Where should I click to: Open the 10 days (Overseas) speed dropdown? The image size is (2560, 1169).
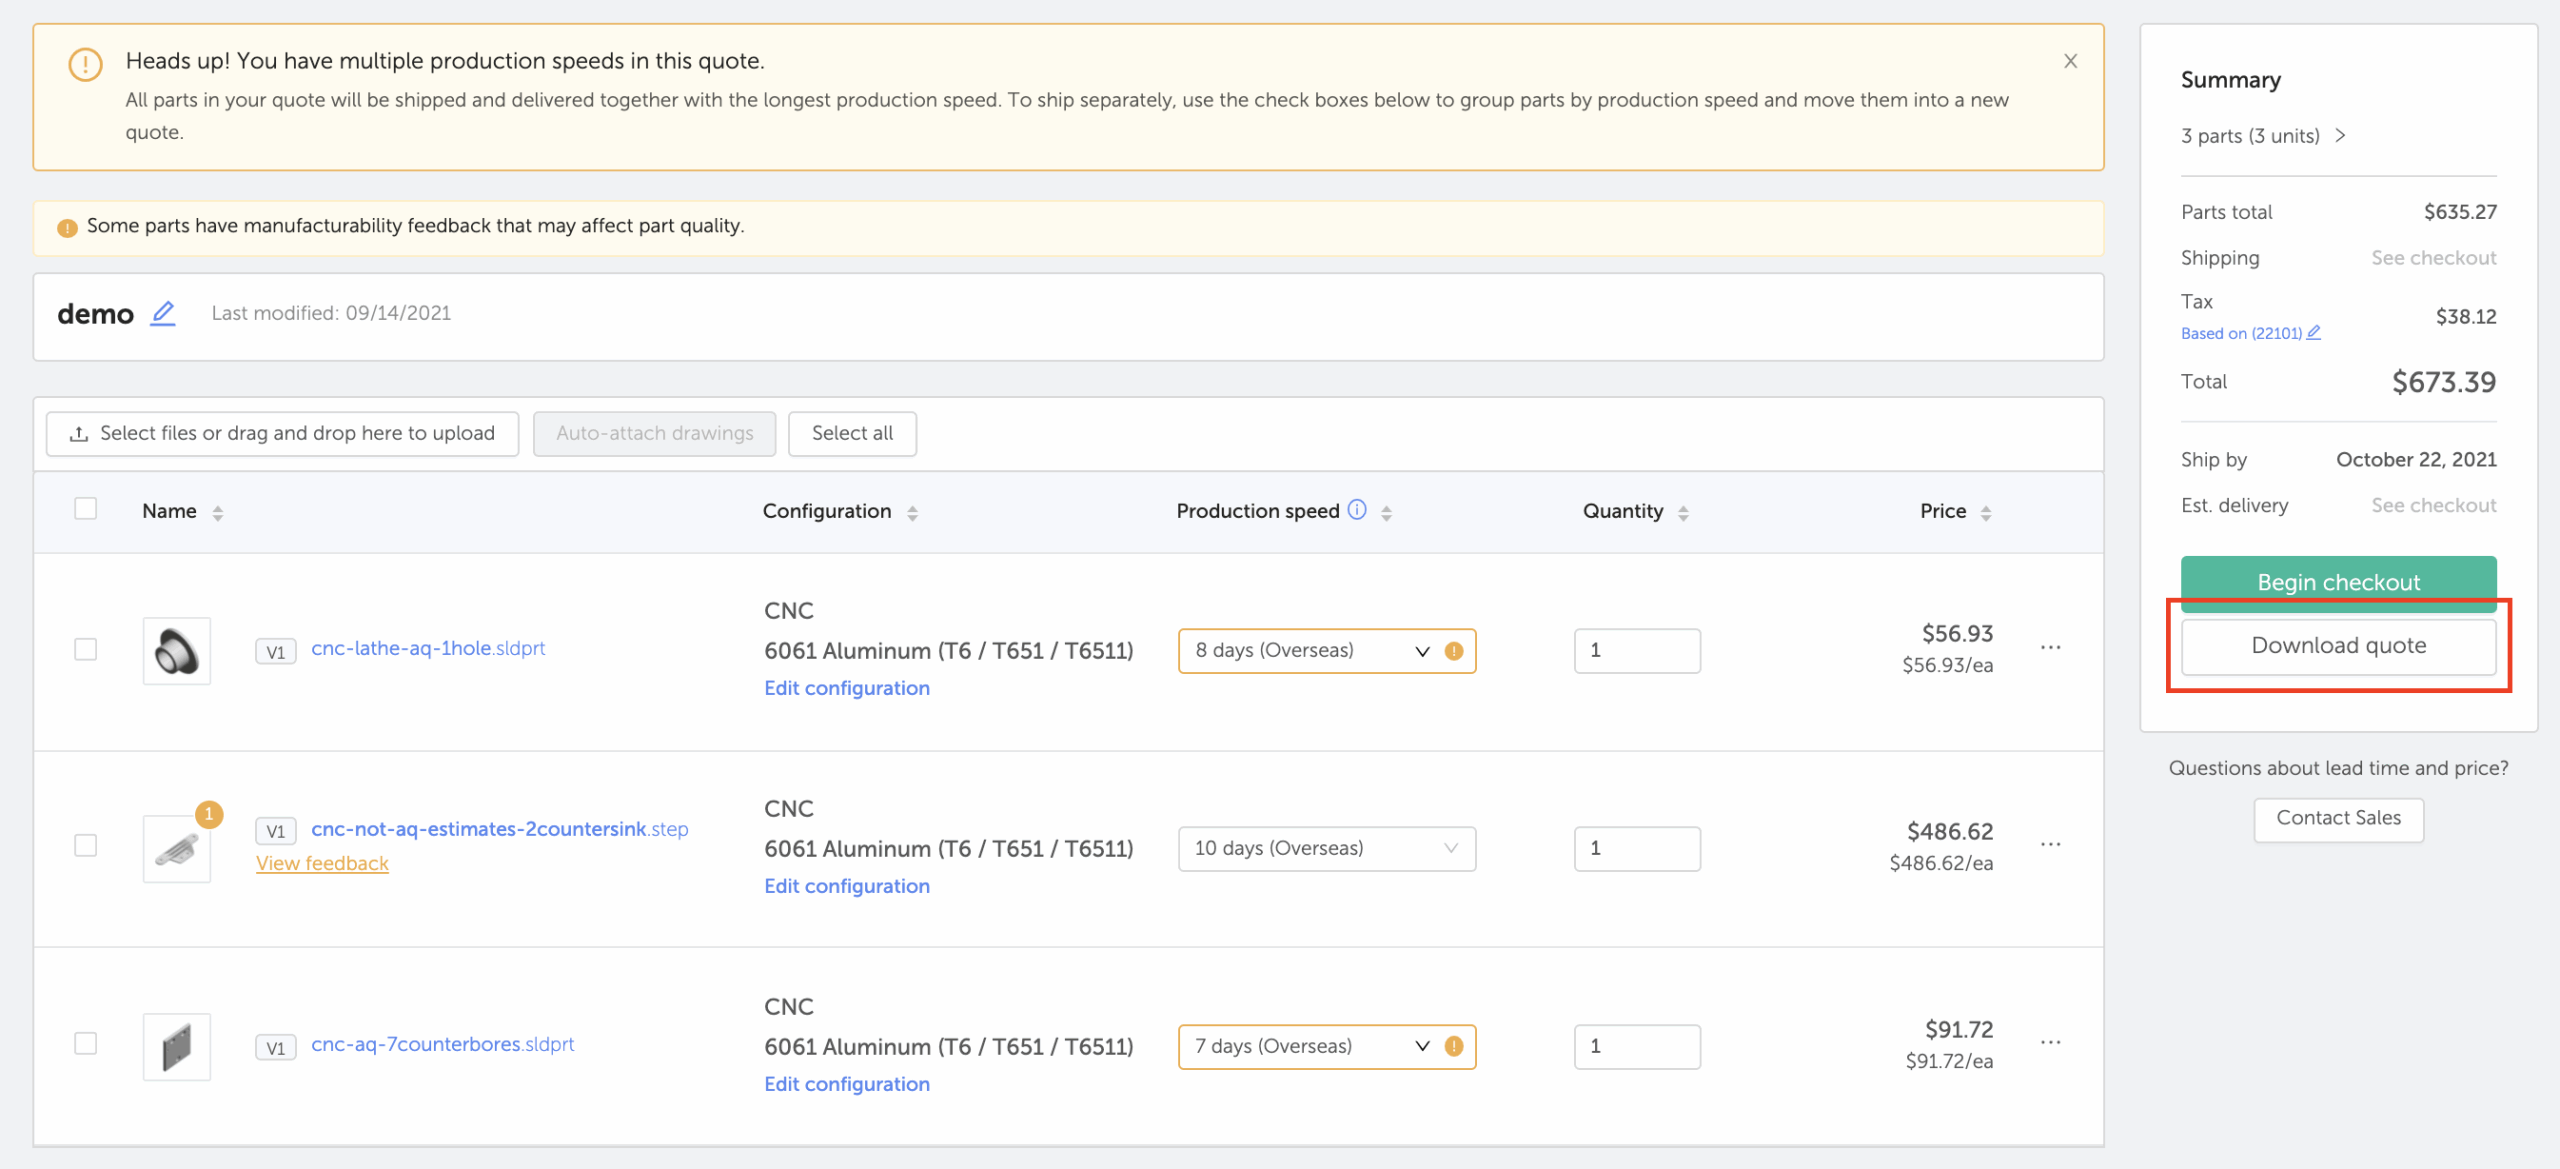coord(1326,848)
